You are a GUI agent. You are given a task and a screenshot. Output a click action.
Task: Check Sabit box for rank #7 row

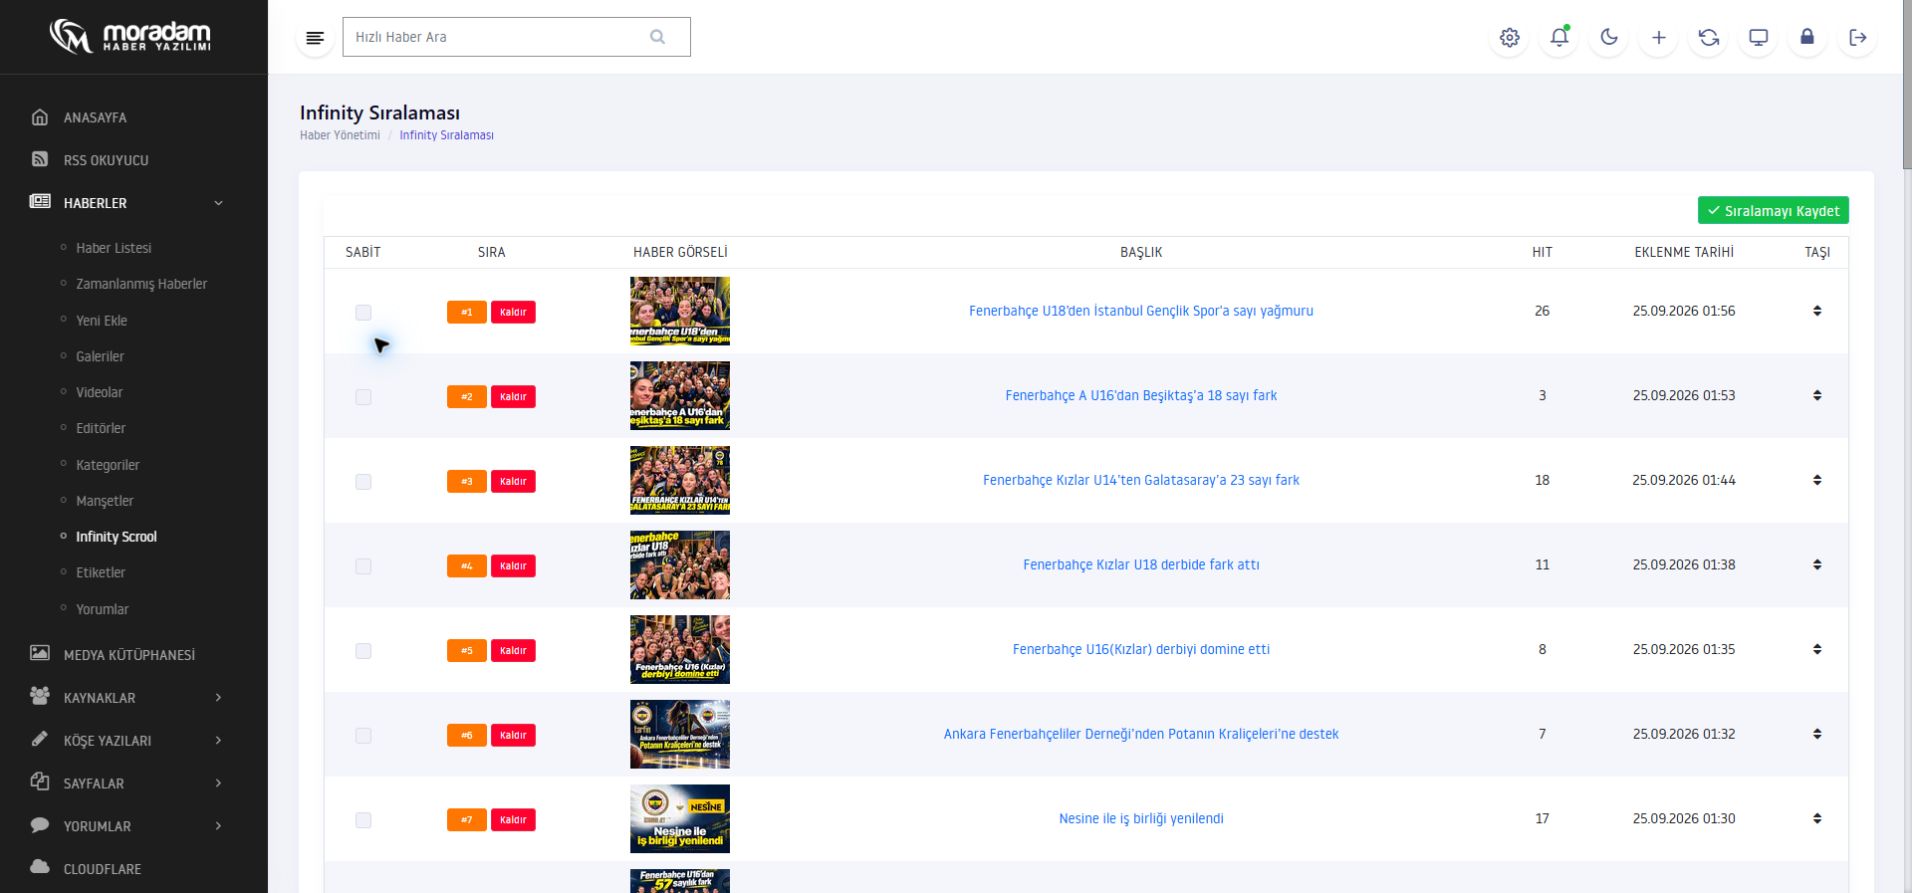[x=363, y=820]
